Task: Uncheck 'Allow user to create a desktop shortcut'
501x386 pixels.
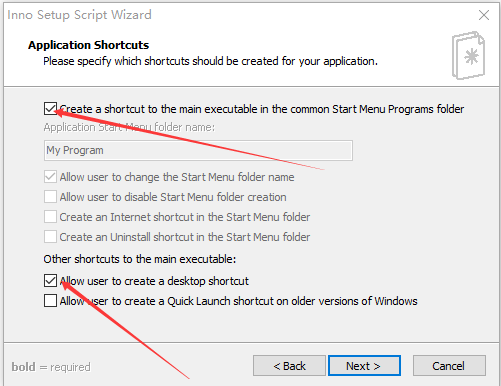Action: (50, 281)
